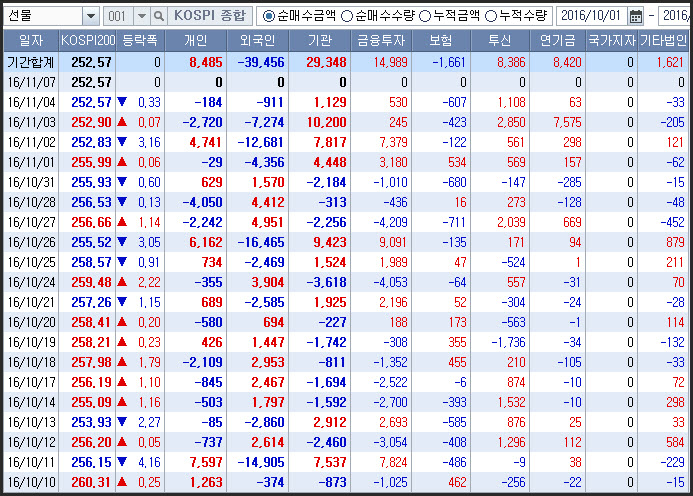The image size is (693, 496).
Task: Click the -16,465 foreign value
Action: tap(261, 242)
